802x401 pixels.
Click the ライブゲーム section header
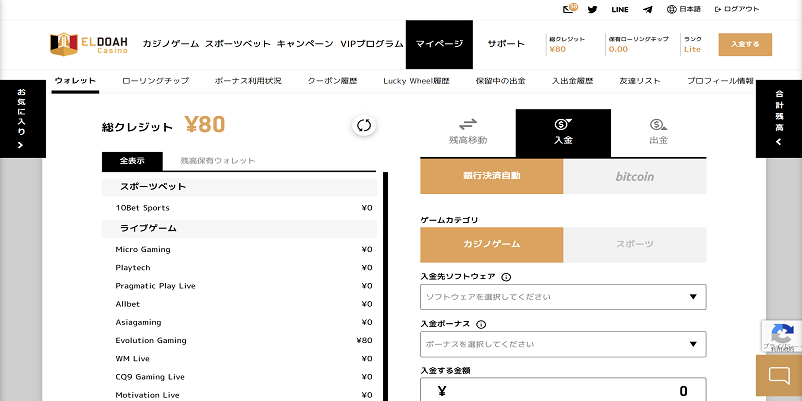point(239,229)
